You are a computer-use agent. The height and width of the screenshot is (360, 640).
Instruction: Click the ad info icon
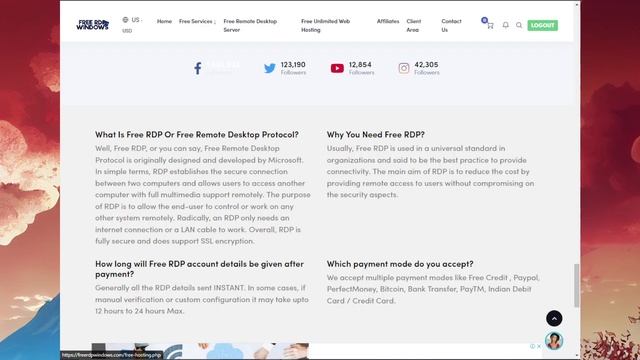[x=532, y=346]
